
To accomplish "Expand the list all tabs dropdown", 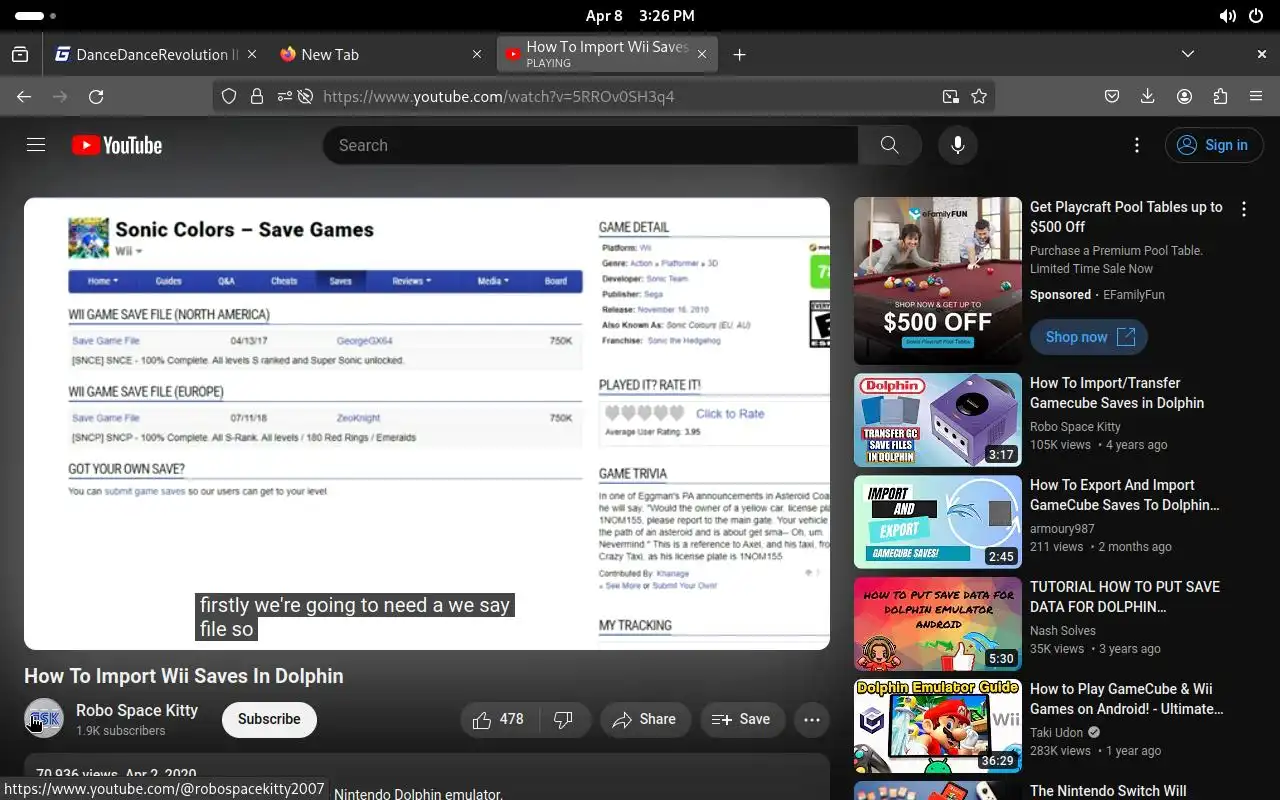I will [x=1188, y=54].
